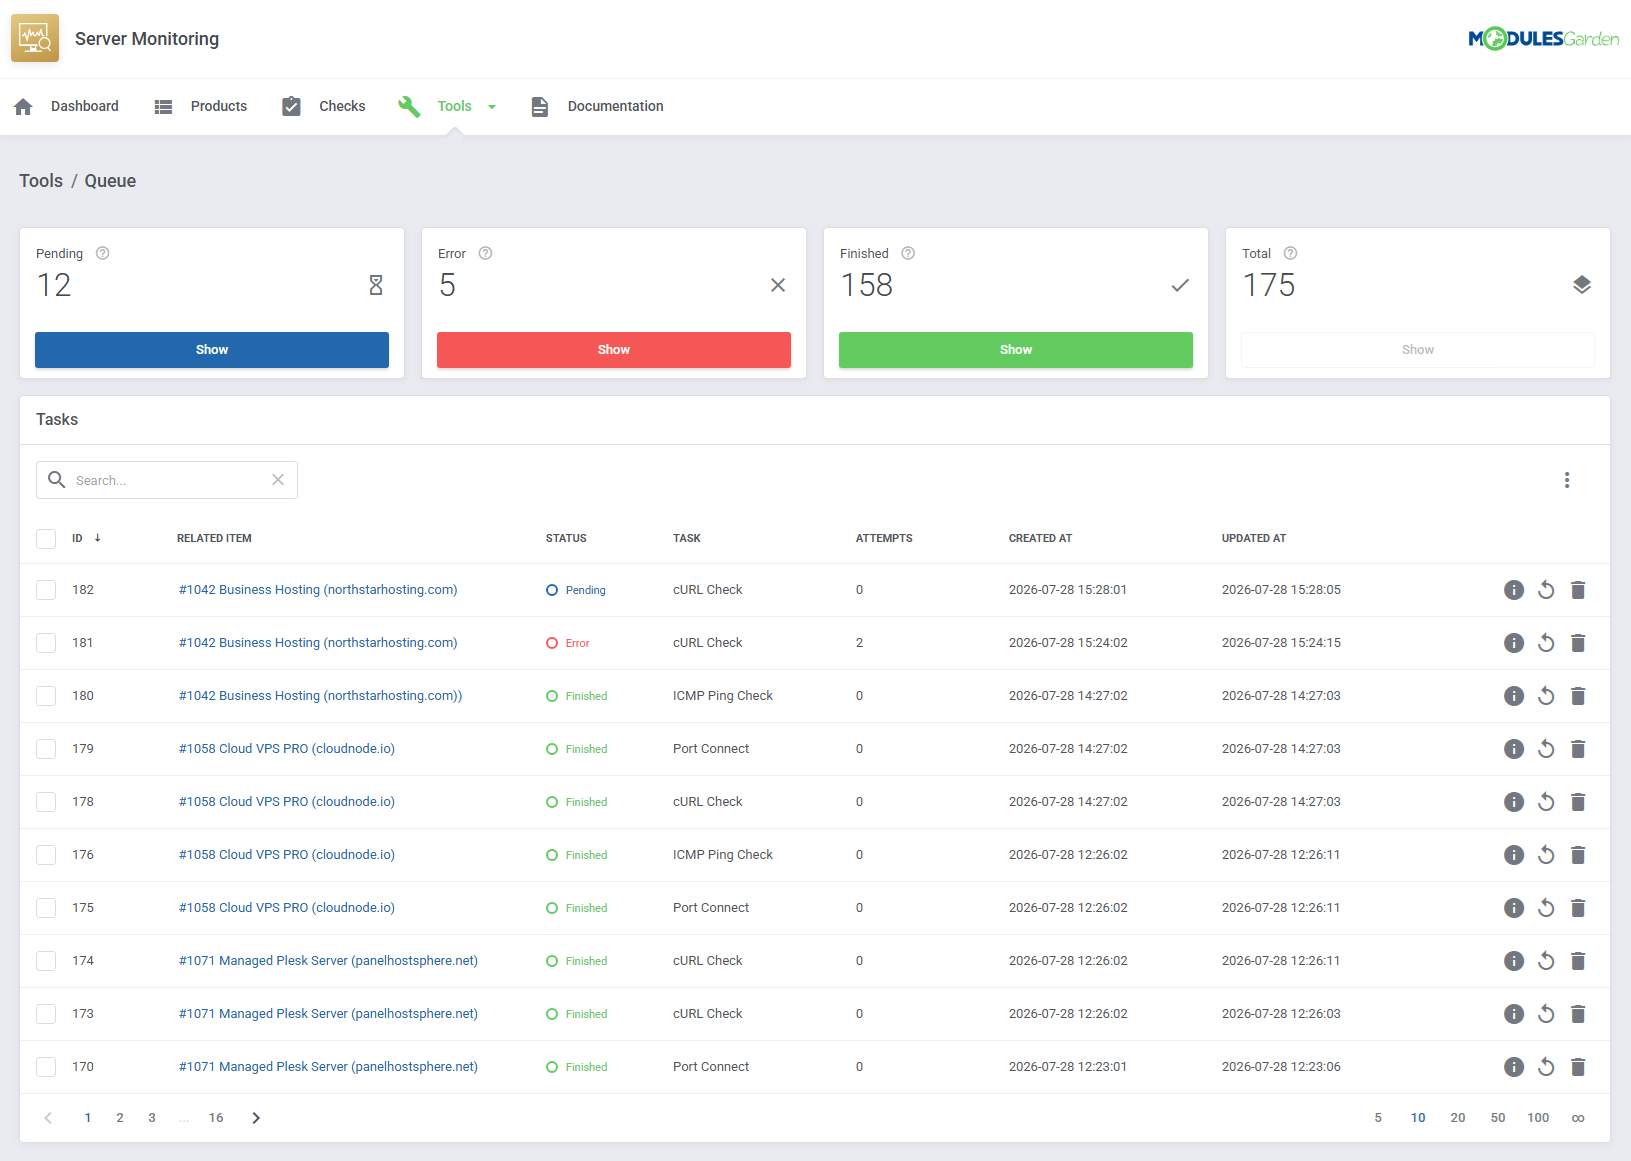Show 20 entries per page

pos(1458,1118)
